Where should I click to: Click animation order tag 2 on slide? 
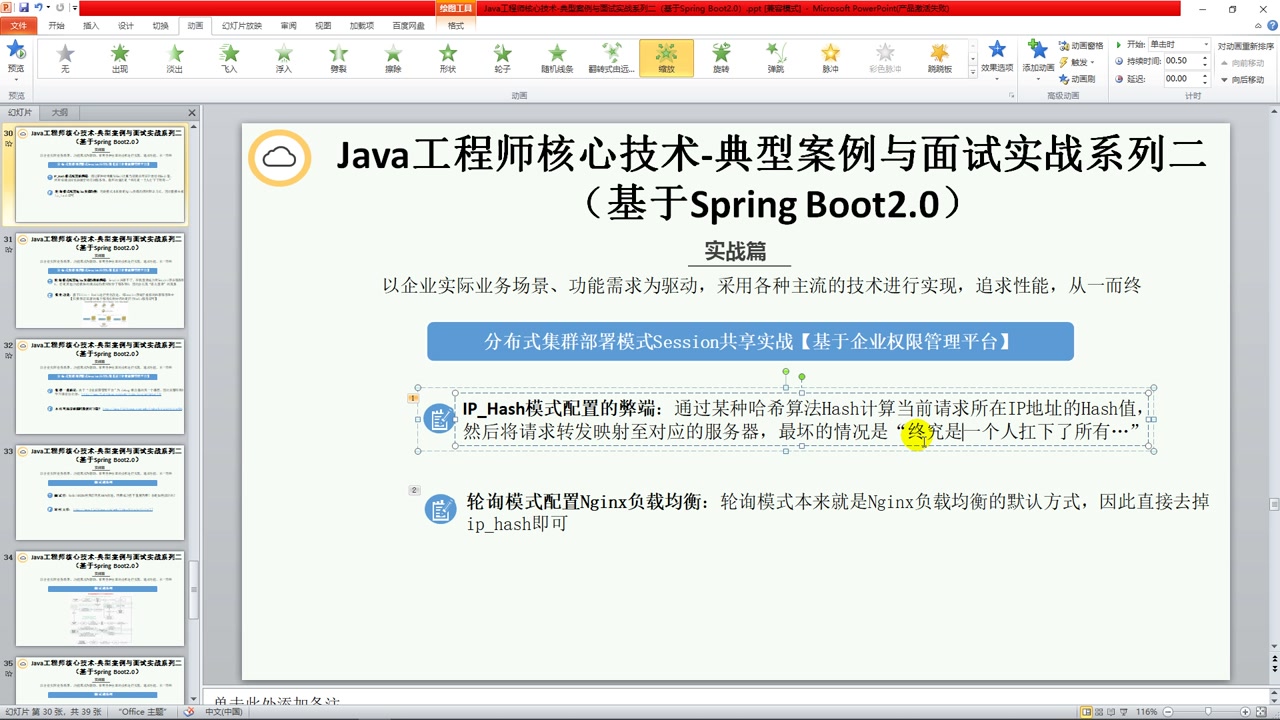point(414,490)
